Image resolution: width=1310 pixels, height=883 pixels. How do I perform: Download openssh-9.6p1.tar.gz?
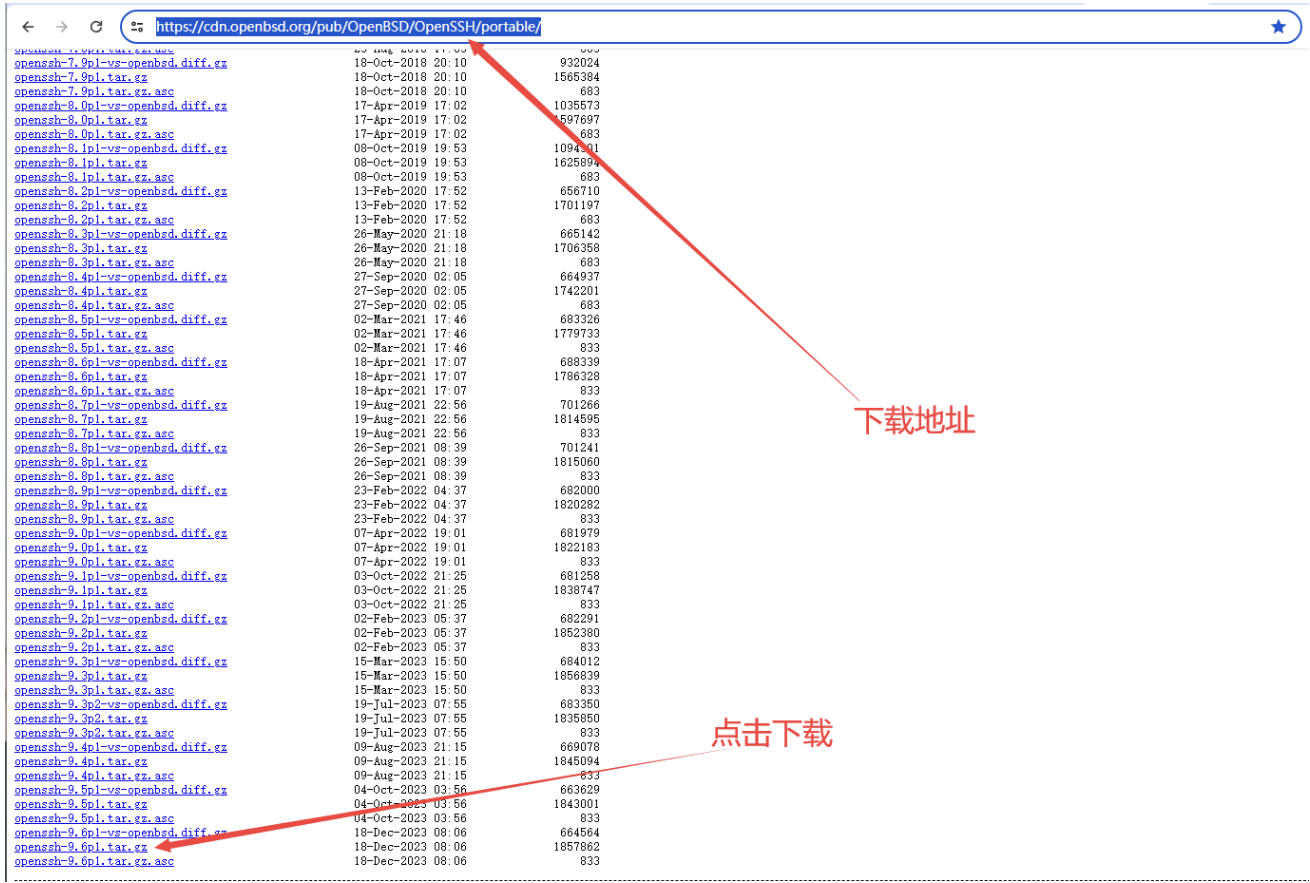(81, 847)
